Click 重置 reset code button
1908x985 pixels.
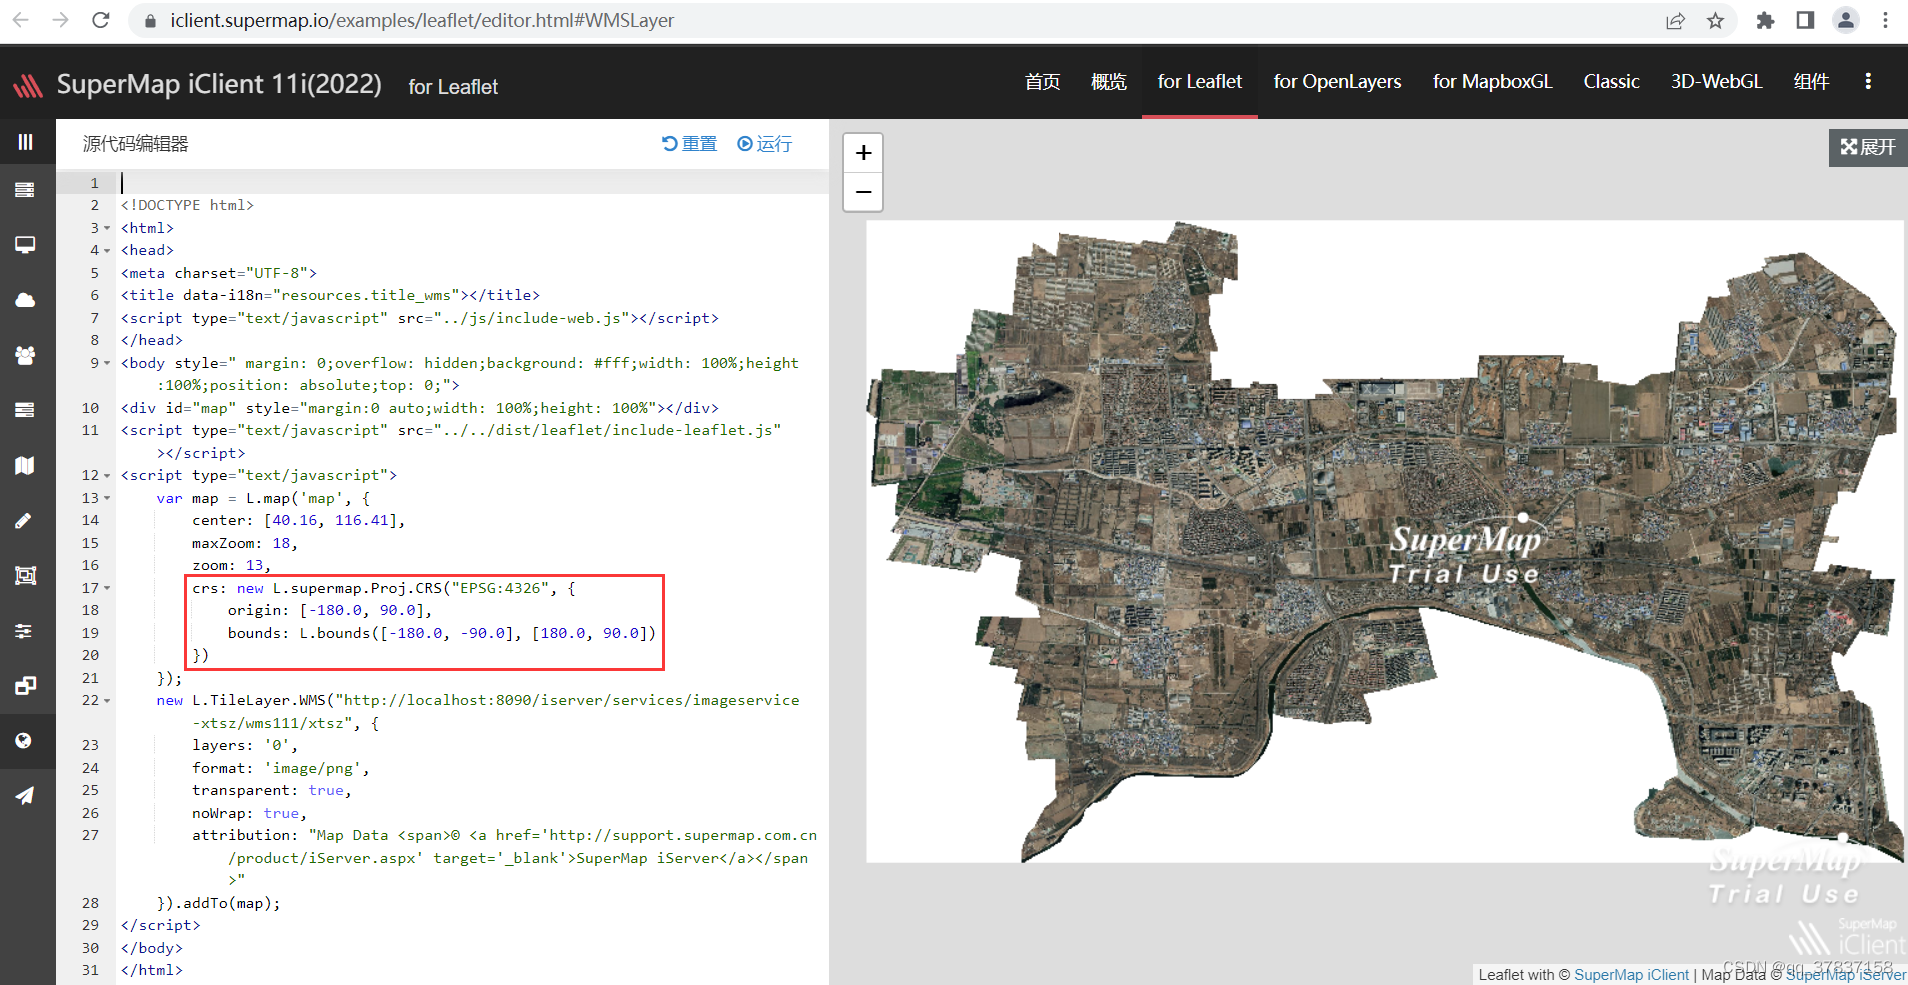pos(690,144)
